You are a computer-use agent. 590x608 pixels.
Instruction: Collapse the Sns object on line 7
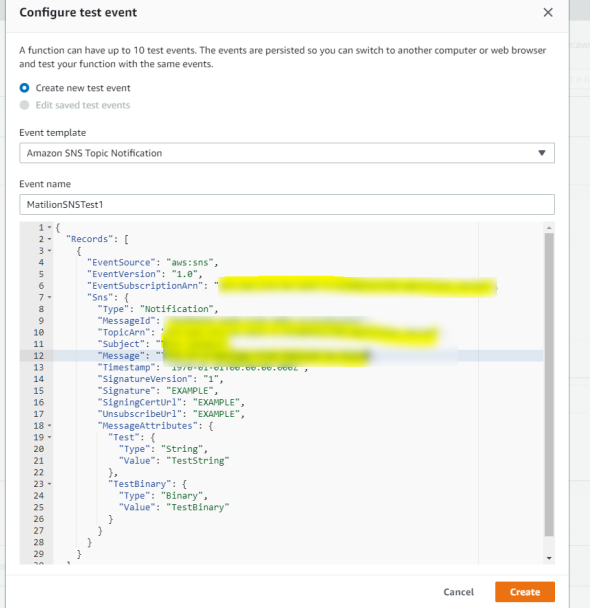(49, 297)
